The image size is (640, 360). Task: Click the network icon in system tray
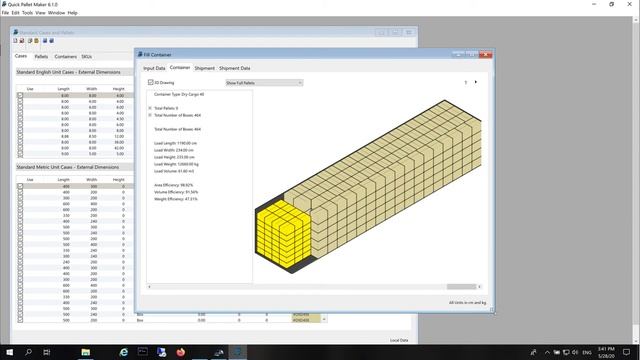coord(566,352)
